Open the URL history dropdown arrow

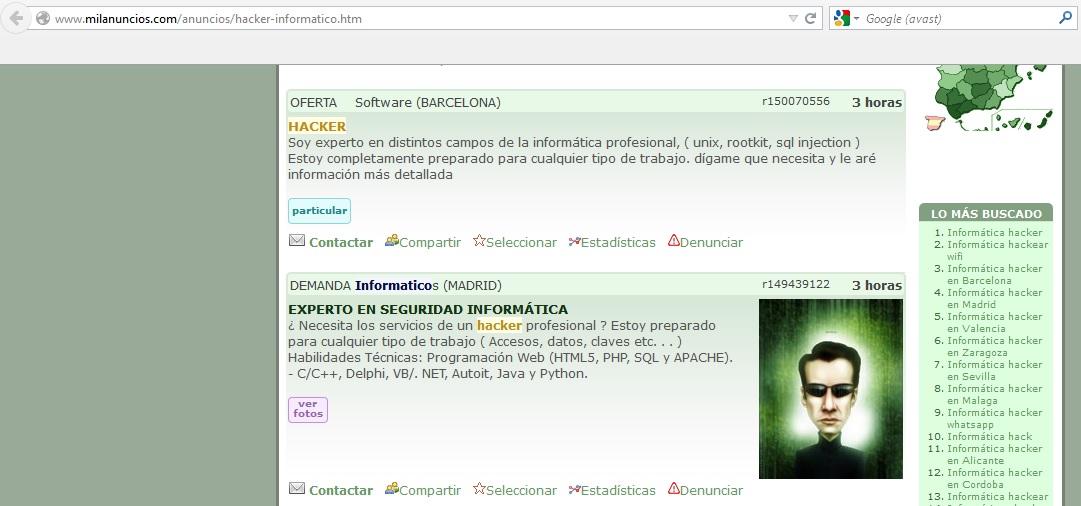tap(793, 19)
